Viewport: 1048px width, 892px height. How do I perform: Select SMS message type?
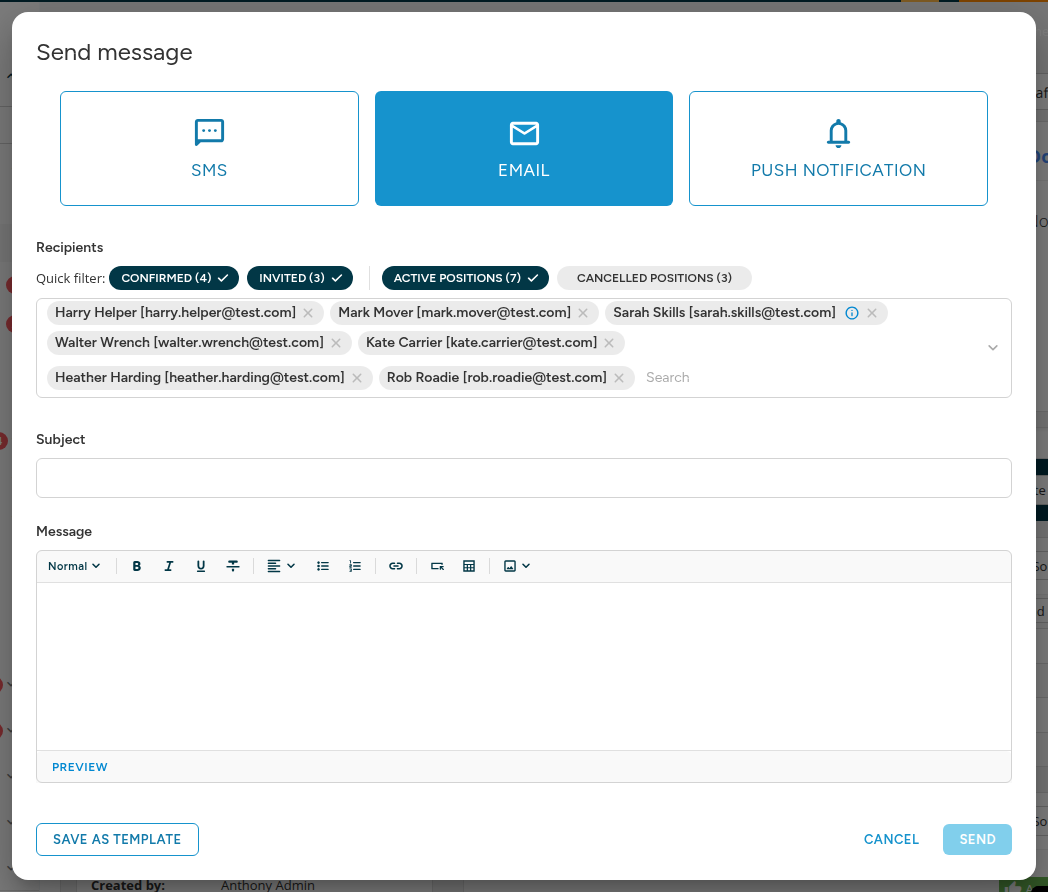(x=209, y=148)
